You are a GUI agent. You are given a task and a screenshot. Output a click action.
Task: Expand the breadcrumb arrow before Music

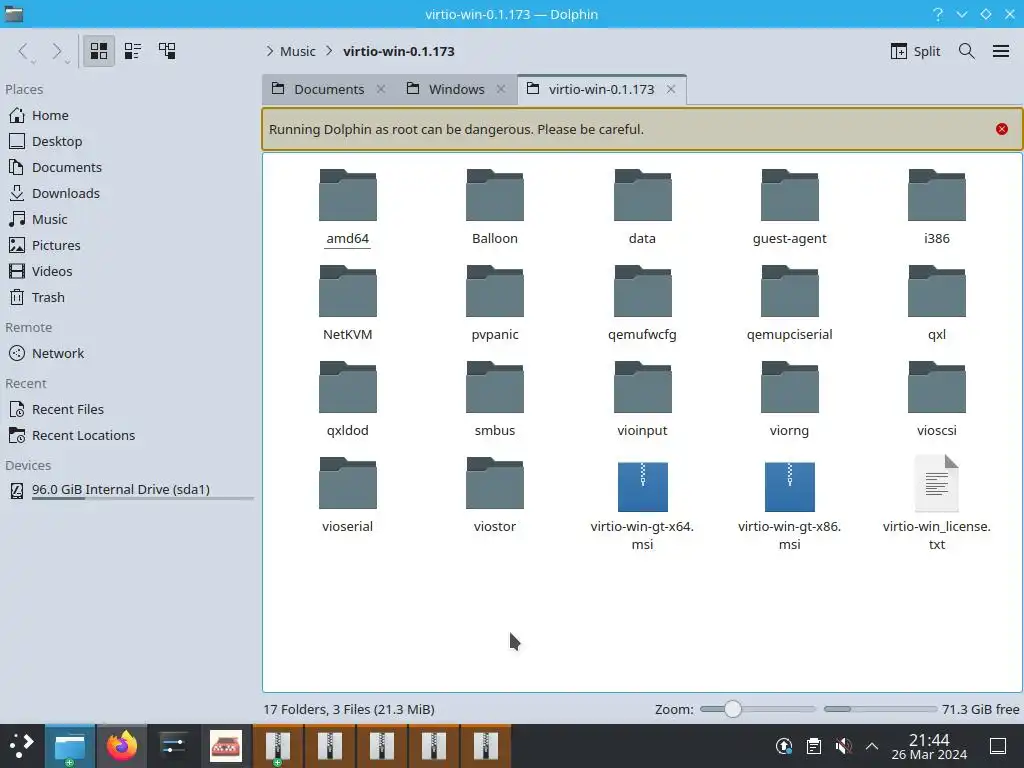(x=269, y=51)
